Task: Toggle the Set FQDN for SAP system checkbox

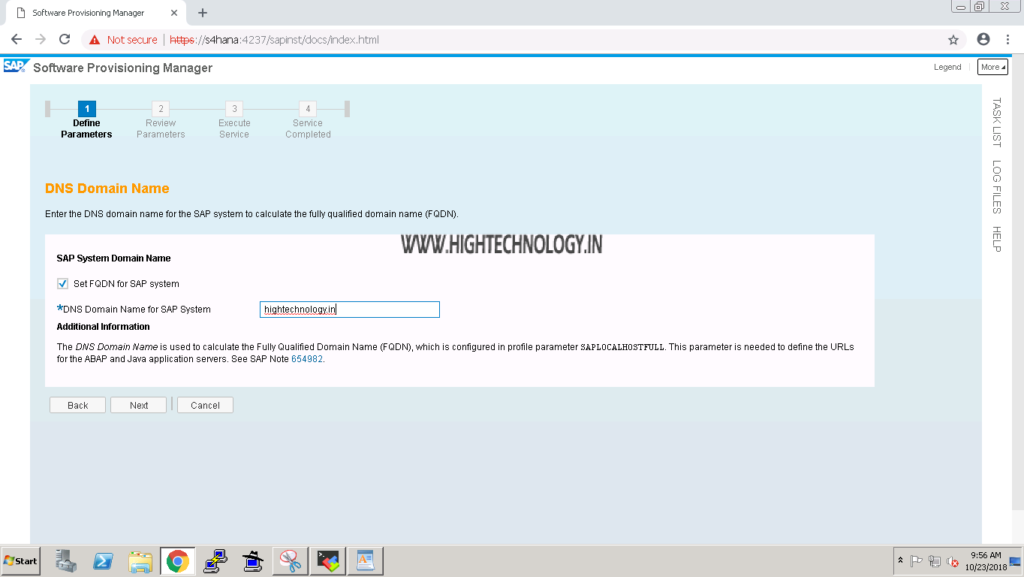Action: (x=63, y=283)
